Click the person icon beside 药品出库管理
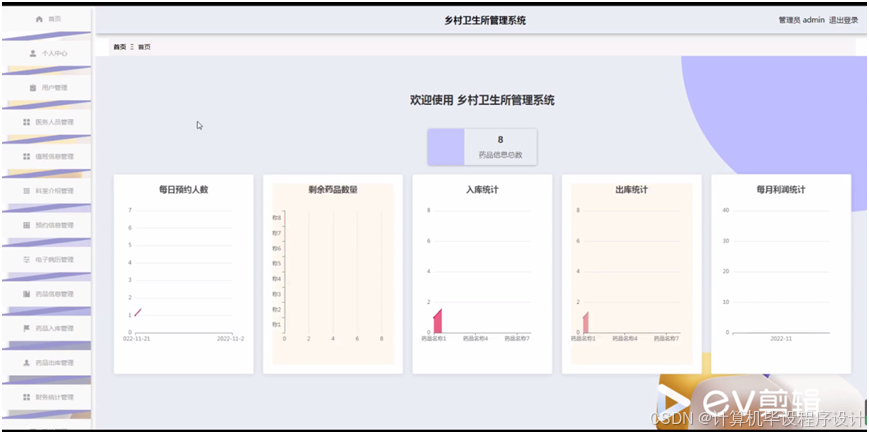869x434 pixels. [26, 362]
